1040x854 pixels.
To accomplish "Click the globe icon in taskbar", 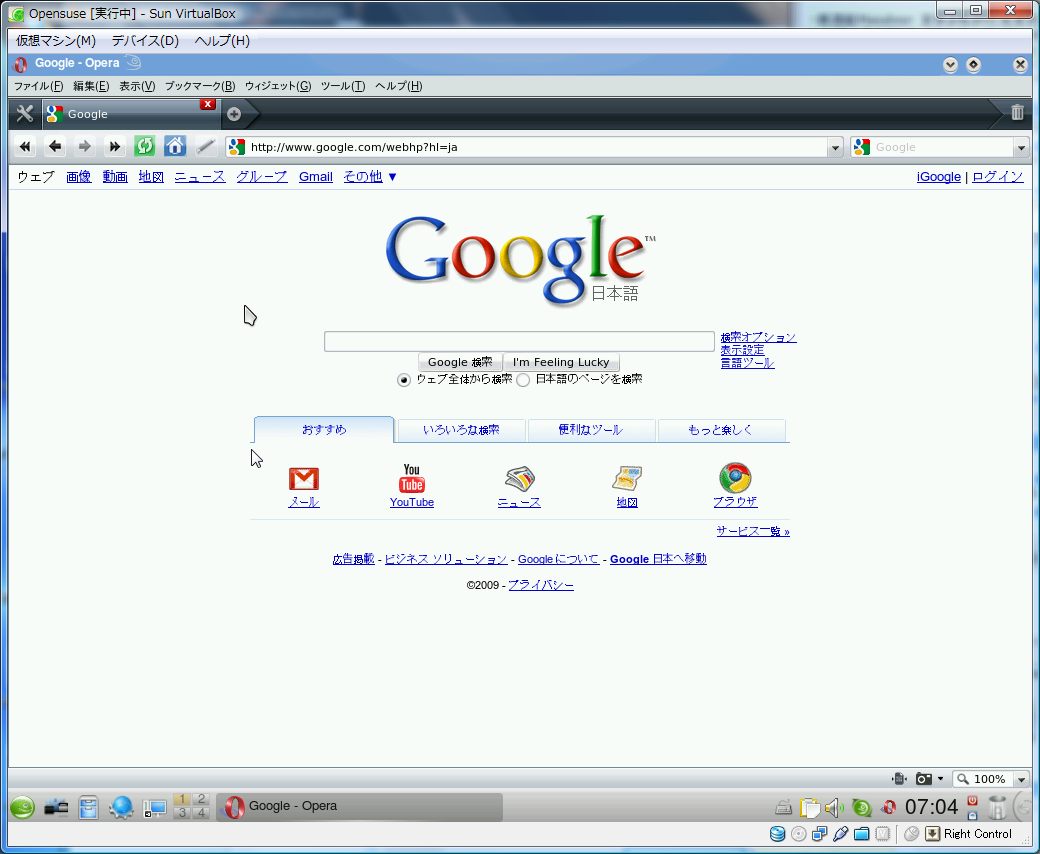I will click(121, 807).
